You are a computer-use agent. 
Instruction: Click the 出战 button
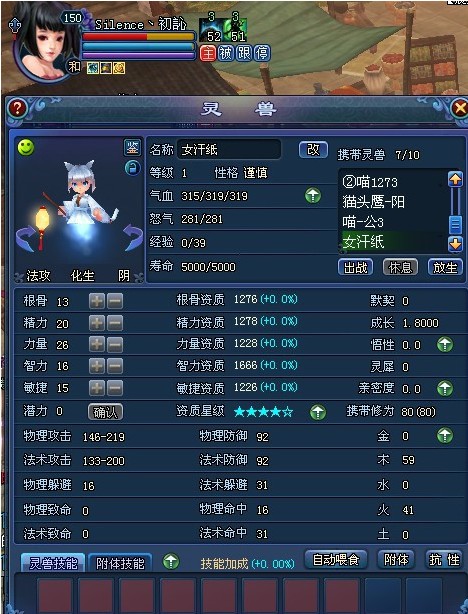(x=355, y=267)
